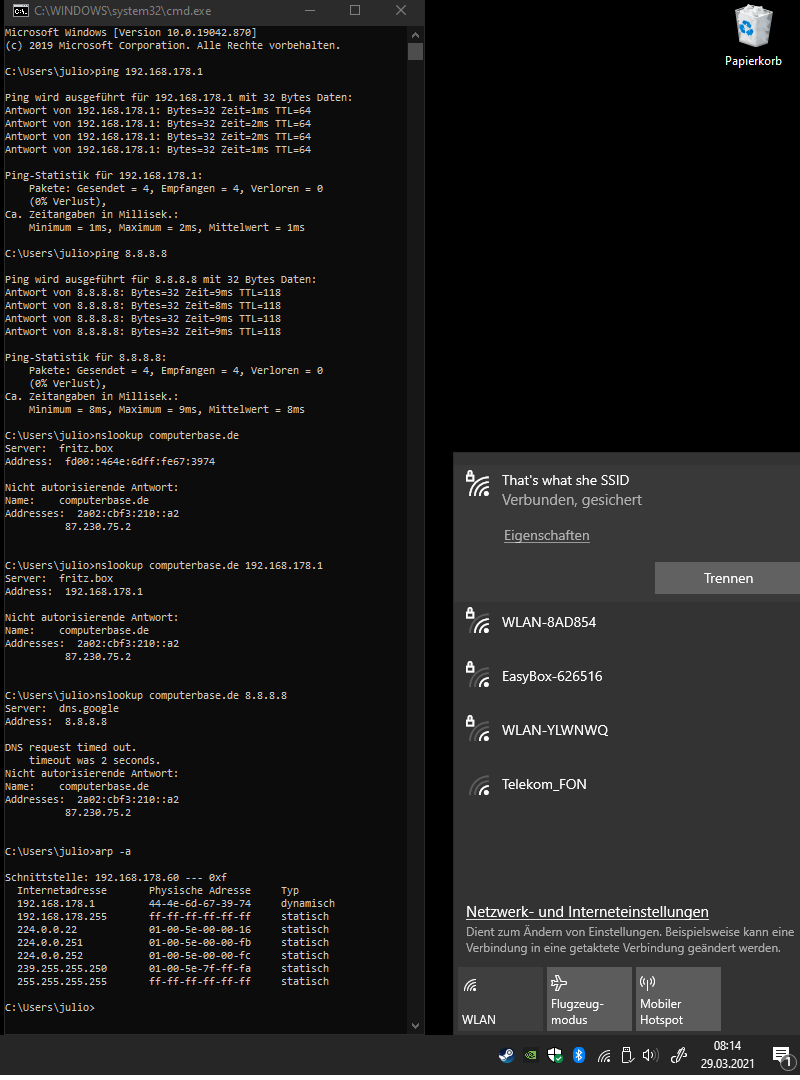Click the safely remove hardware USB icon

(627, 1055)
